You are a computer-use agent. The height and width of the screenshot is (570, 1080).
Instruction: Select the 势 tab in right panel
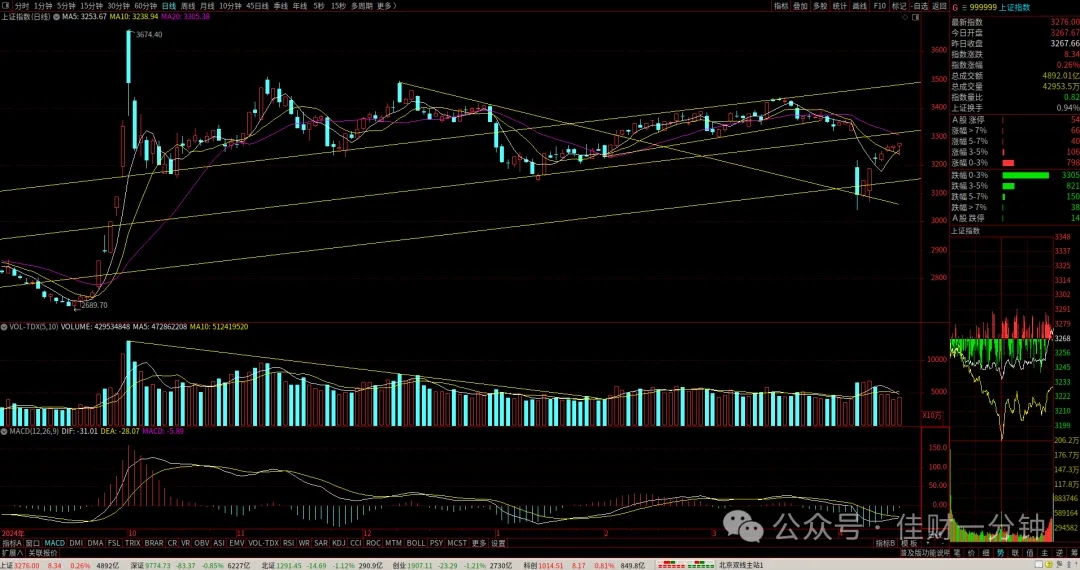pyautogui.click(x=1000, y=553)
